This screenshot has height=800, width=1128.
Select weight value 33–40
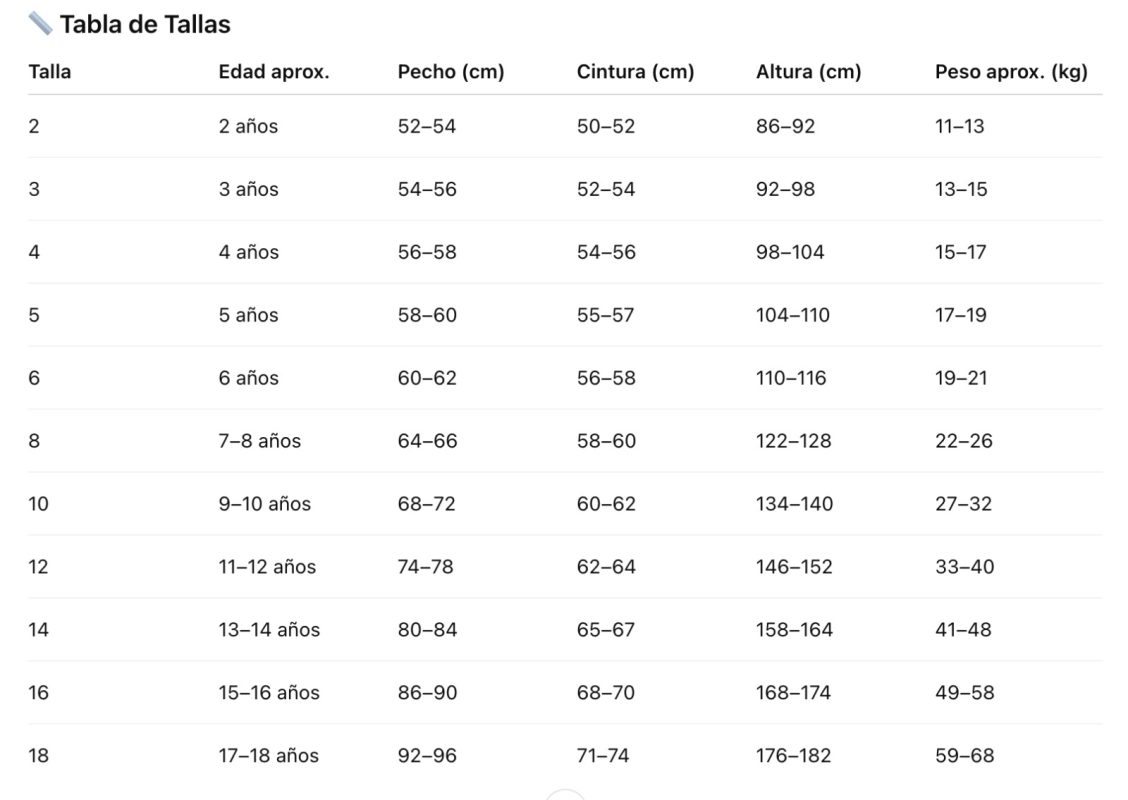[x=965, y=567]
